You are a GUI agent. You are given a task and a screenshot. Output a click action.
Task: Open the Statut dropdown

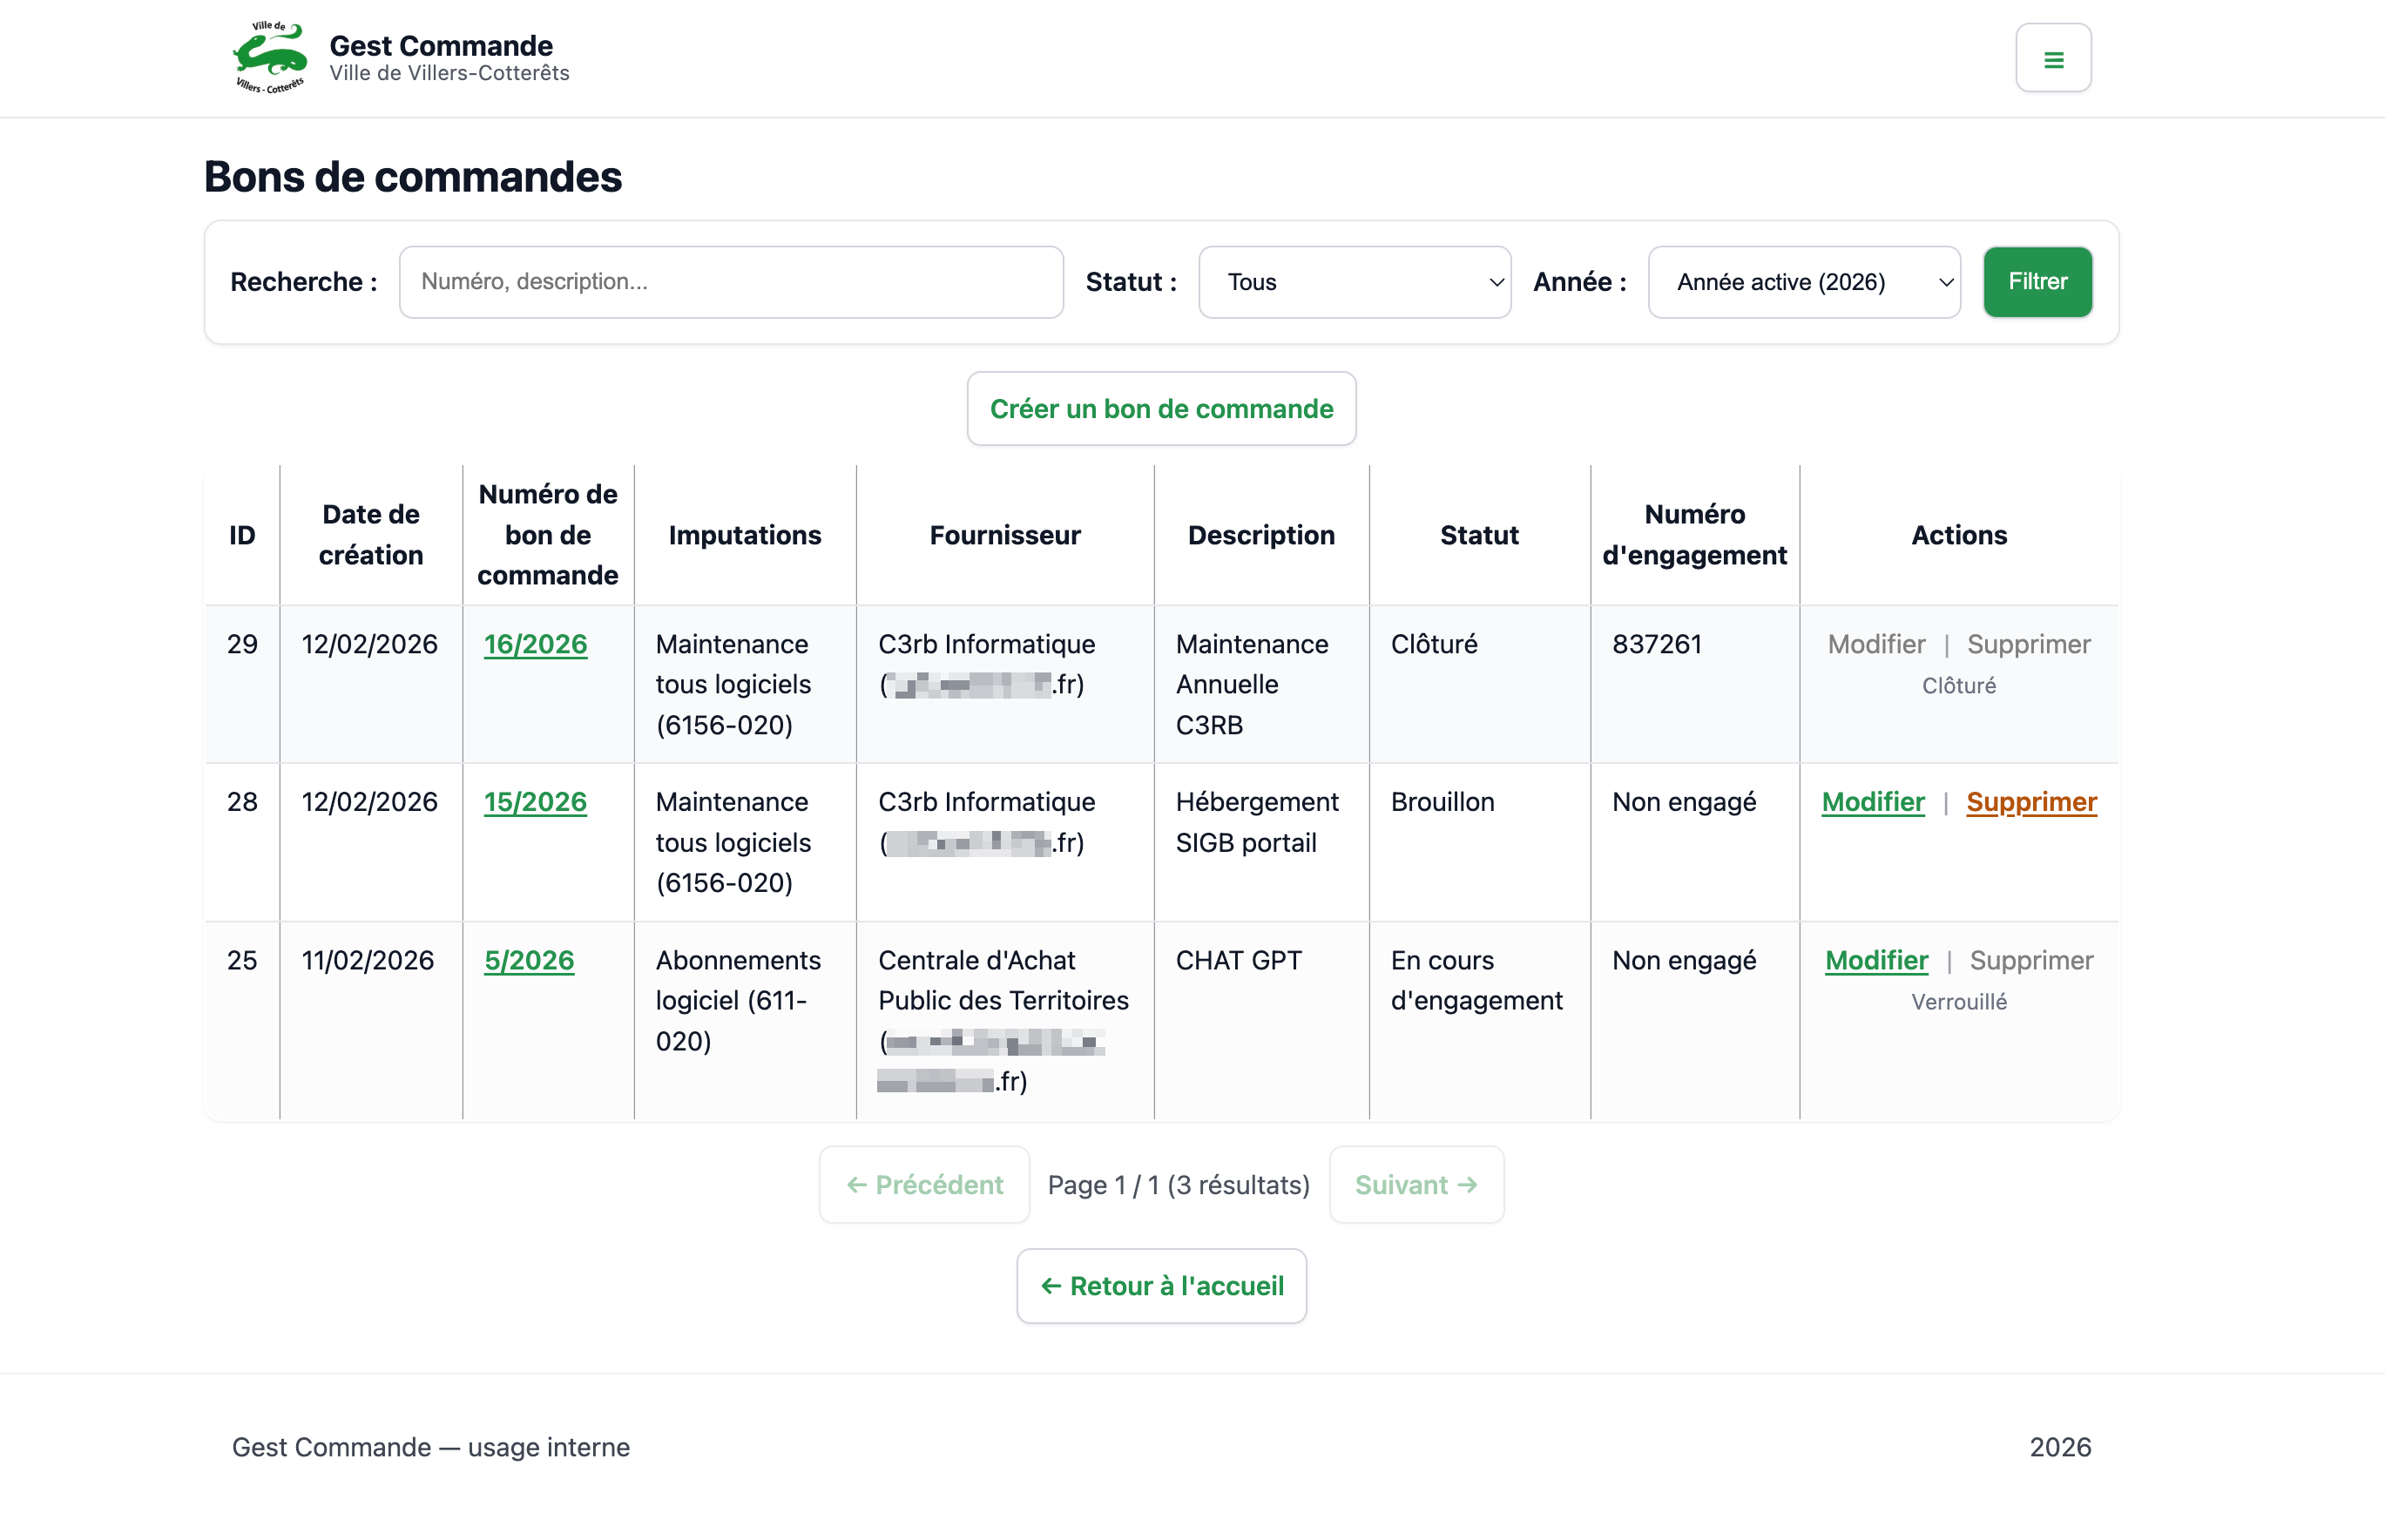1353,282
